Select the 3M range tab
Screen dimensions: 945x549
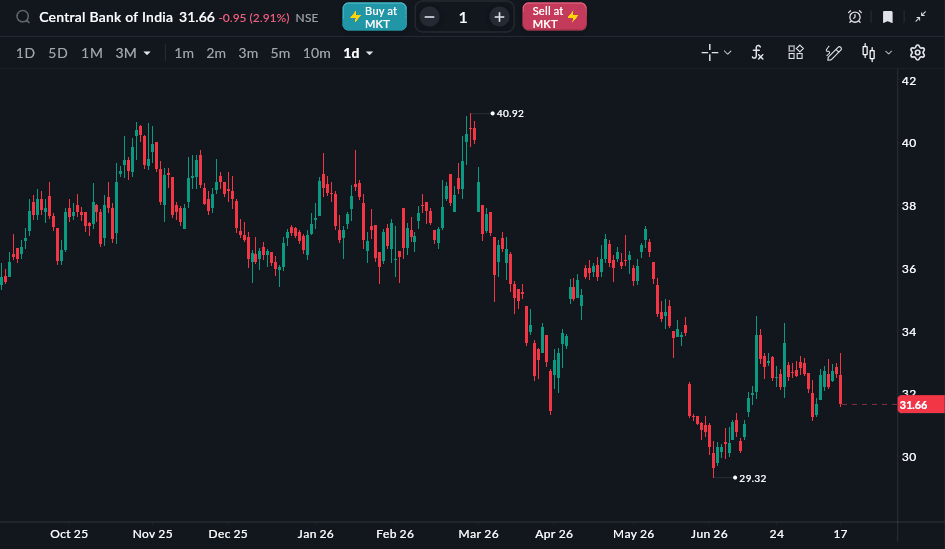tap(126, 53)
